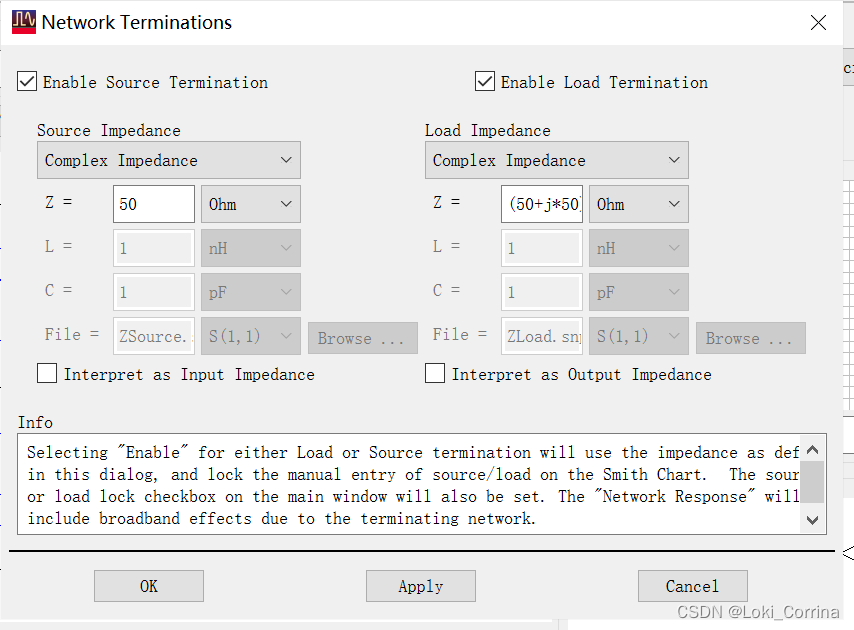The width and height of the screenshot is (854, 630).
Task: Toggle Enable Load Termination checkbox
Action: [x=485, y=81]
